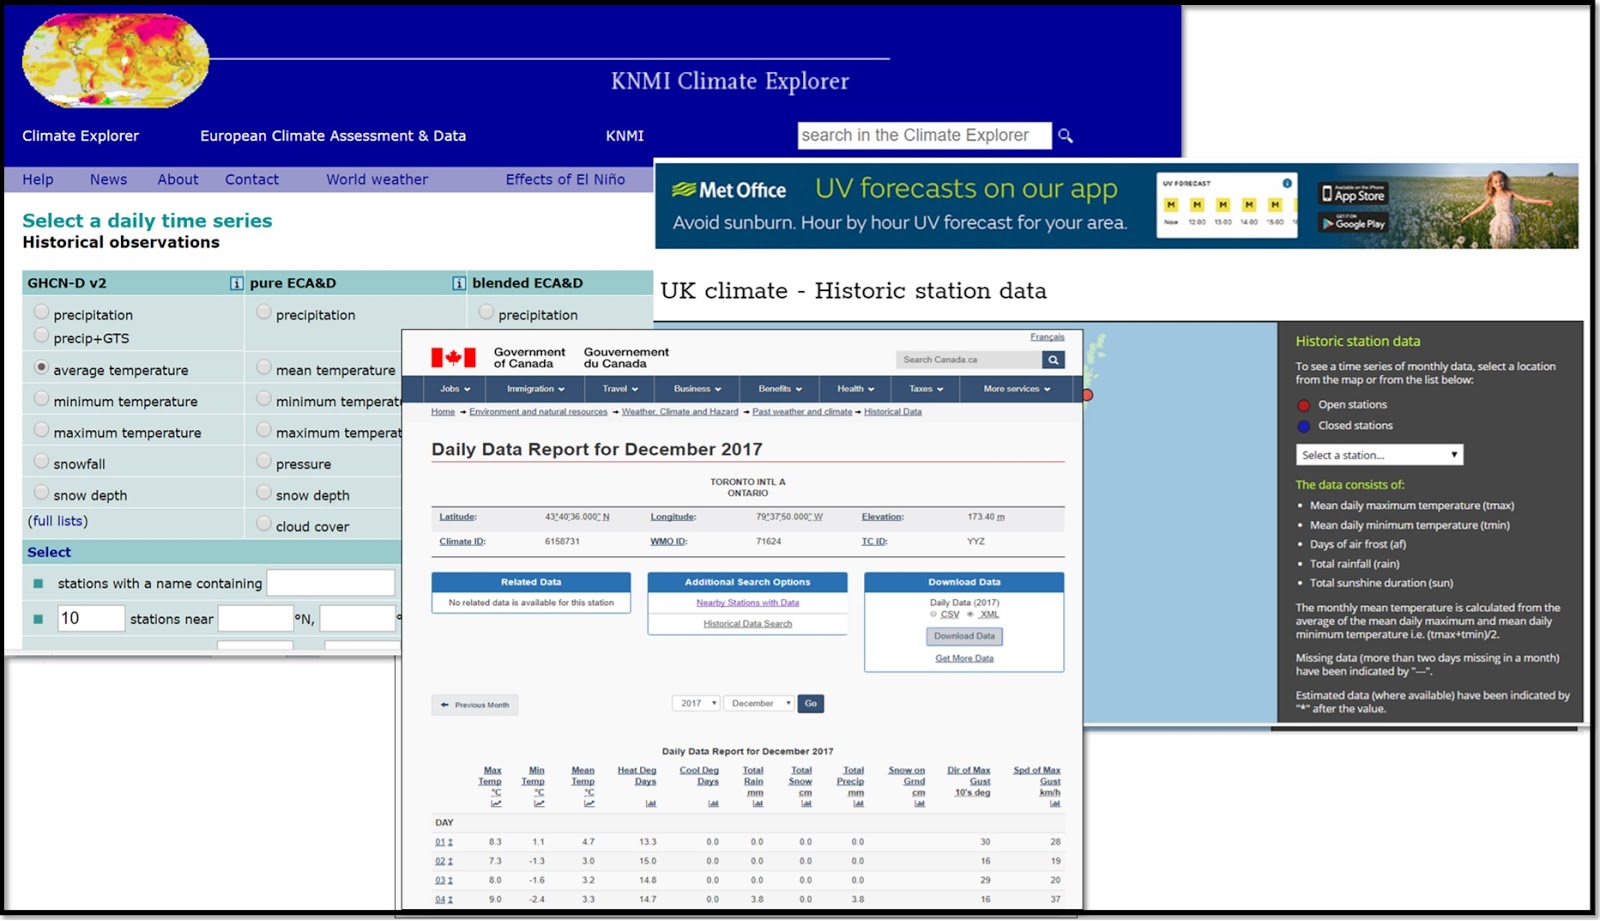1600x921 pixels.
Task: Open the Cool Deg Days chart icon
Action: click(x=713, y=804)
